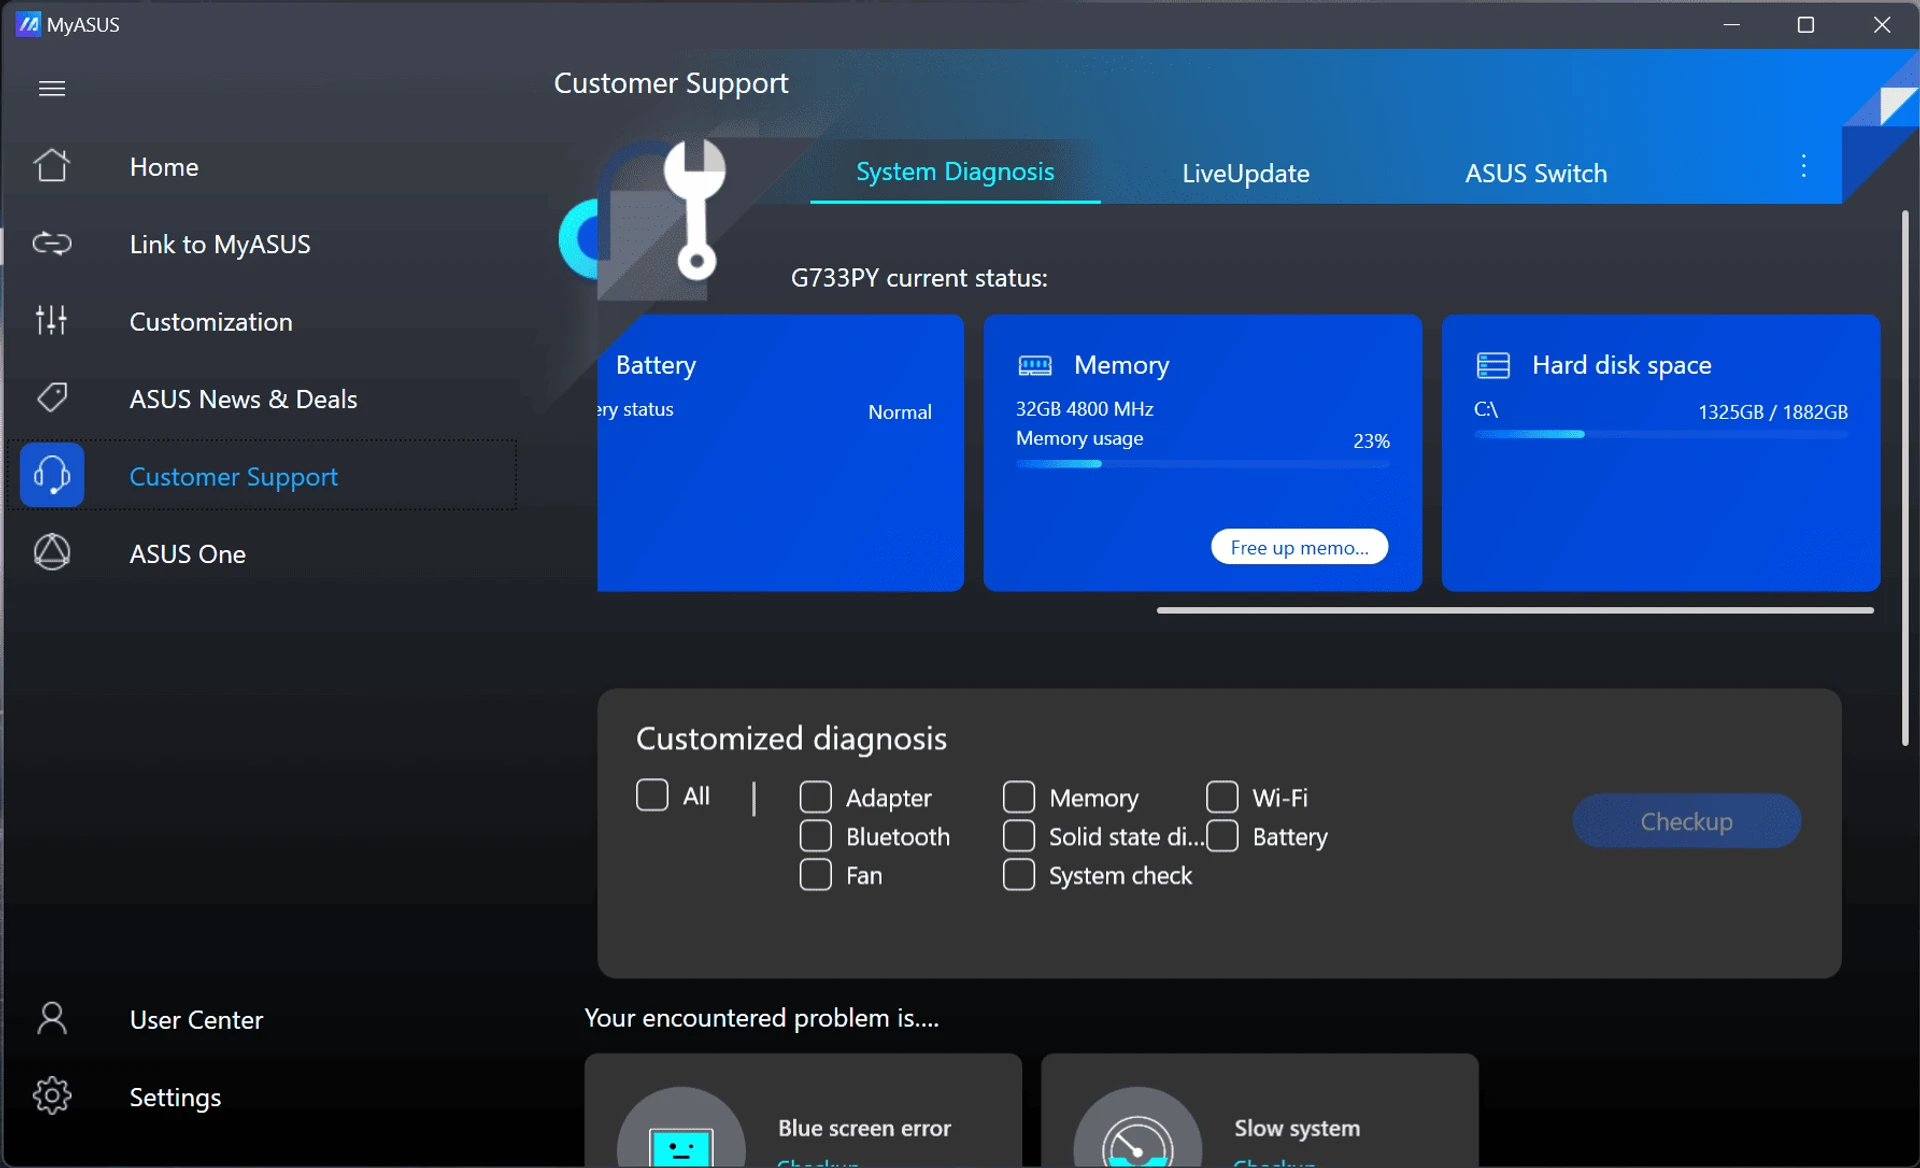
Task: Open the LiveUpdate tab
Action: [1245, 173]
